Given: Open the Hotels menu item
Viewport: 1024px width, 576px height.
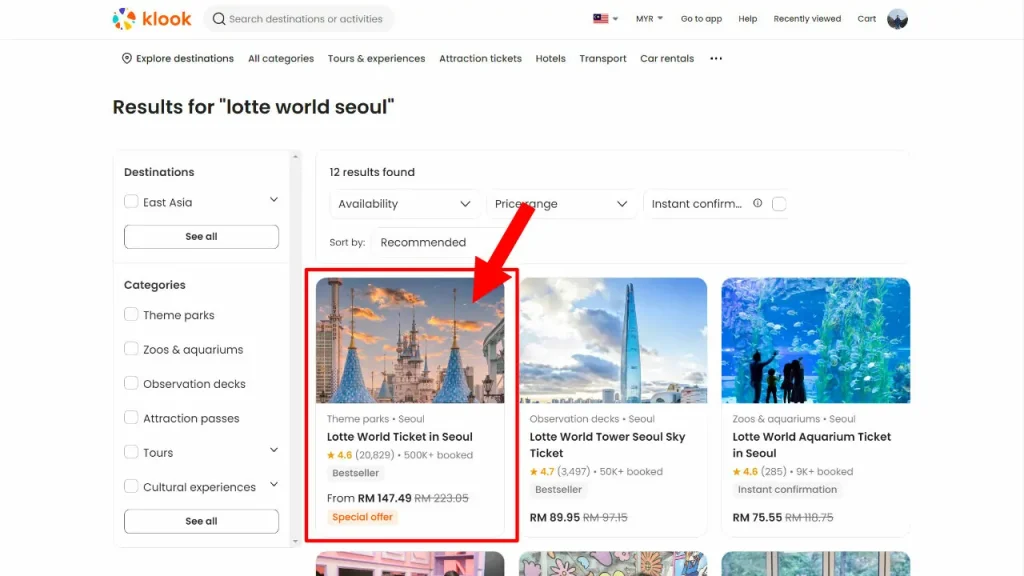Looking at the screenshot, I should coord(550,59).
